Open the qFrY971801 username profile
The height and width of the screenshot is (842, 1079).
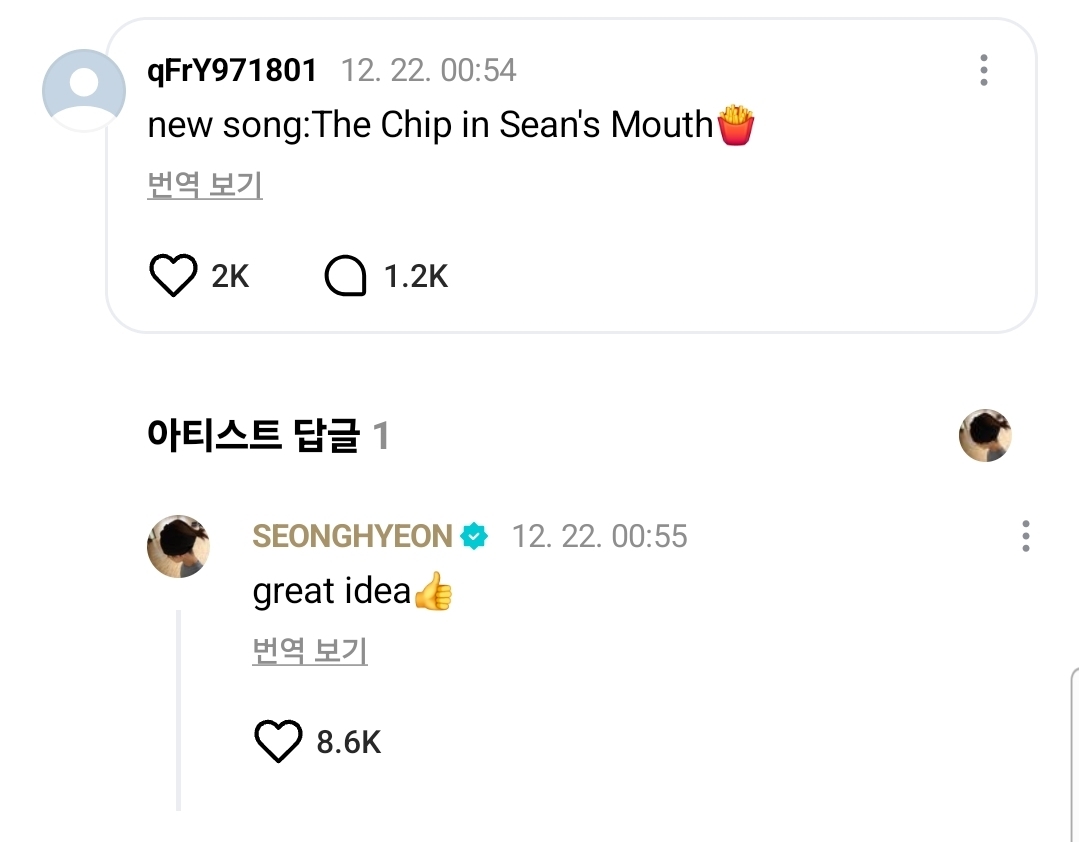232,70
